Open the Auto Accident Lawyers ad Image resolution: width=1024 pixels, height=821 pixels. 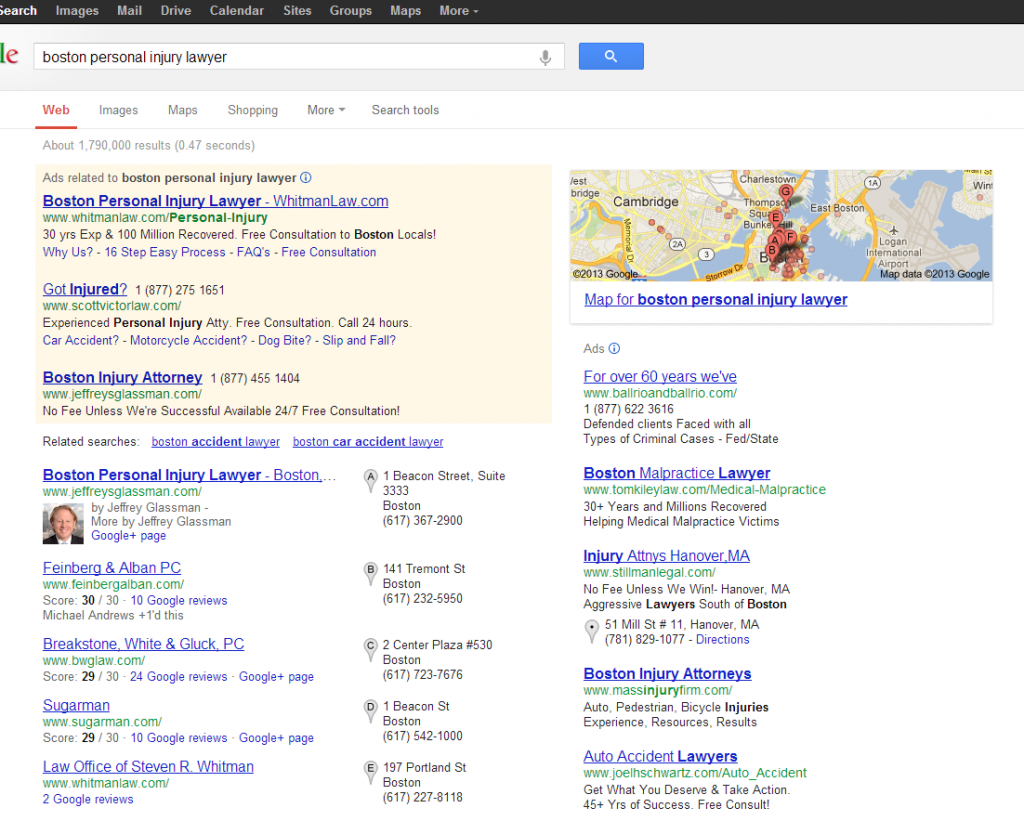[x=660, y=756]
